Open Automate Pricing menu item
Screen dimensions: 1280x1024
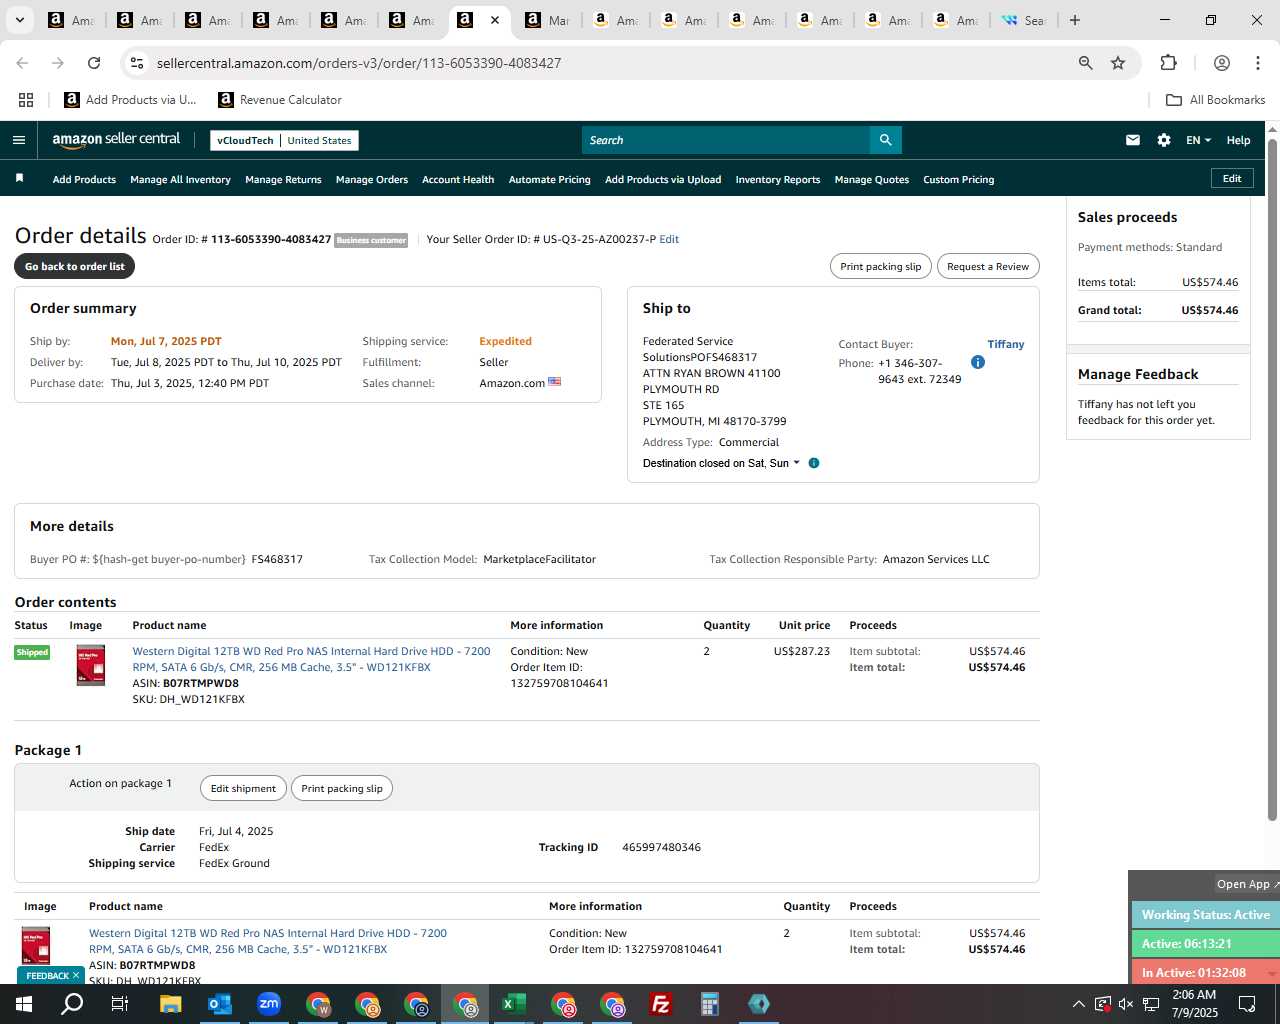pyautogui.click(x=550, y=180)
